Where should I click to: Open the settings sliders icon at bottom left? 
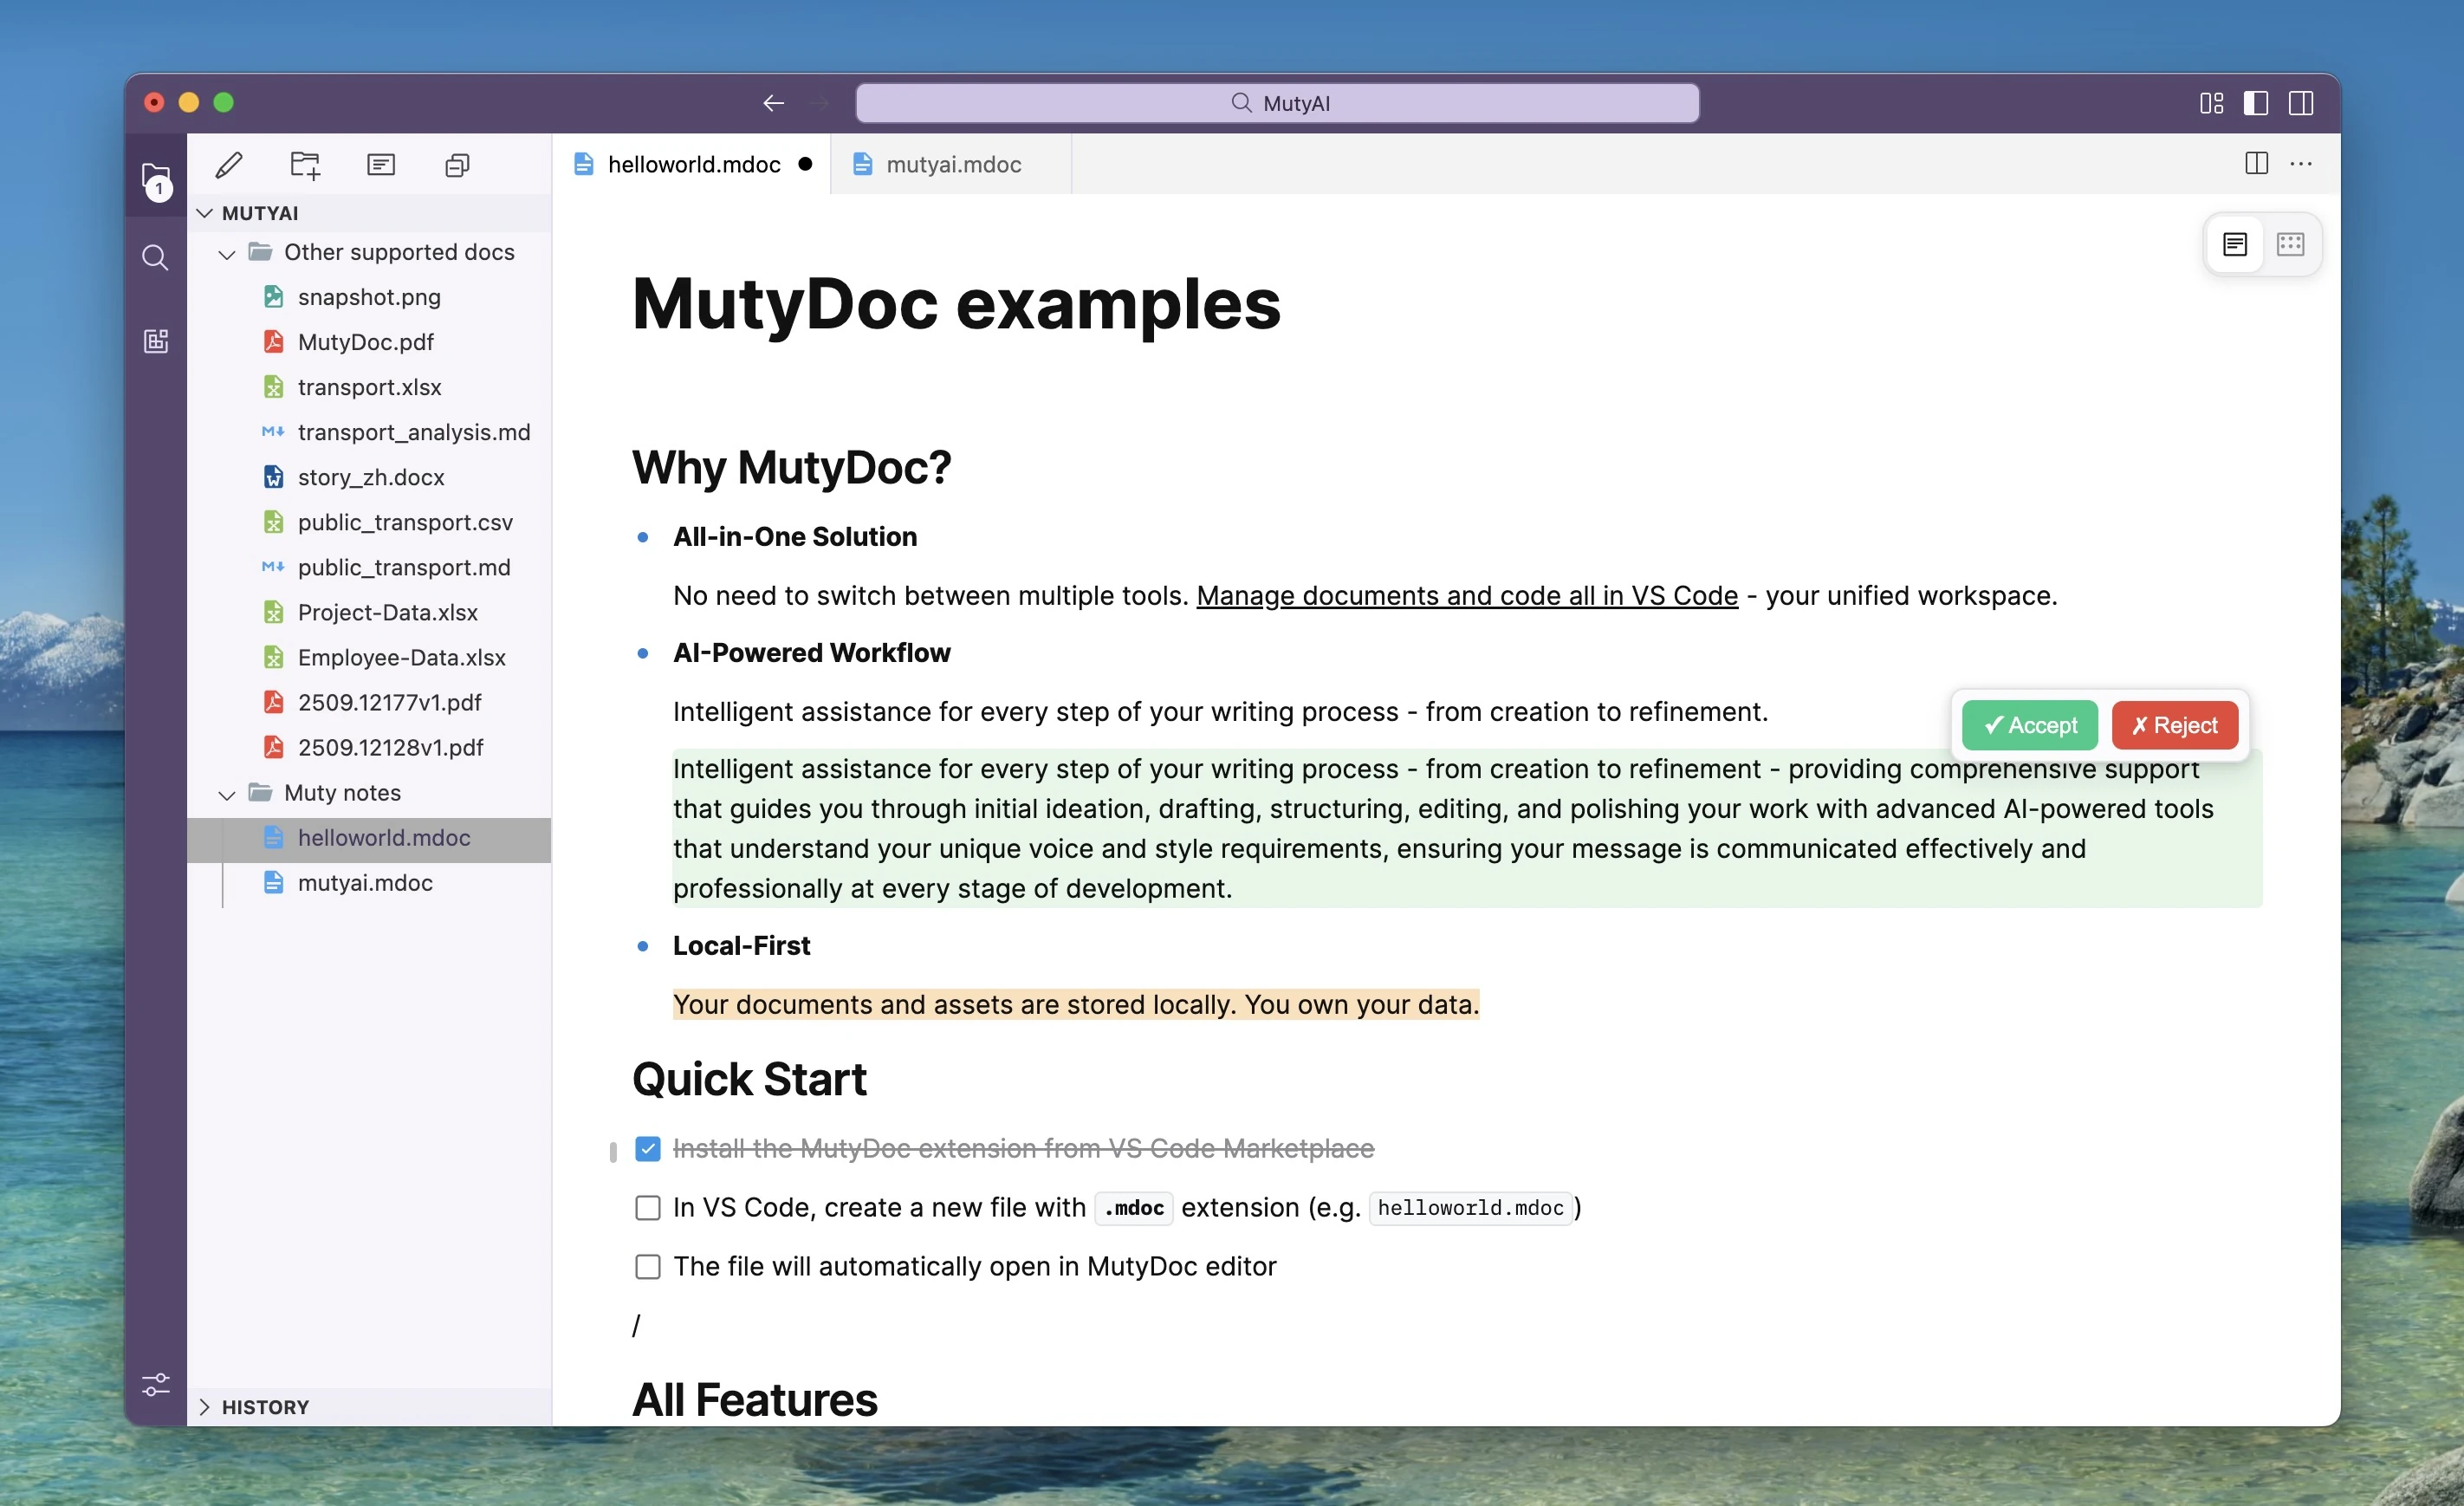[155, 1384]
